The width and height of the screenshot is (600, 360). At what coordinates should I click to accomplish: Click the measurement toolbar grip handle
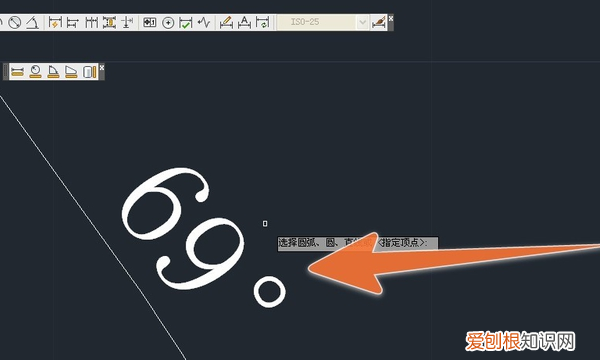(5, 72)
